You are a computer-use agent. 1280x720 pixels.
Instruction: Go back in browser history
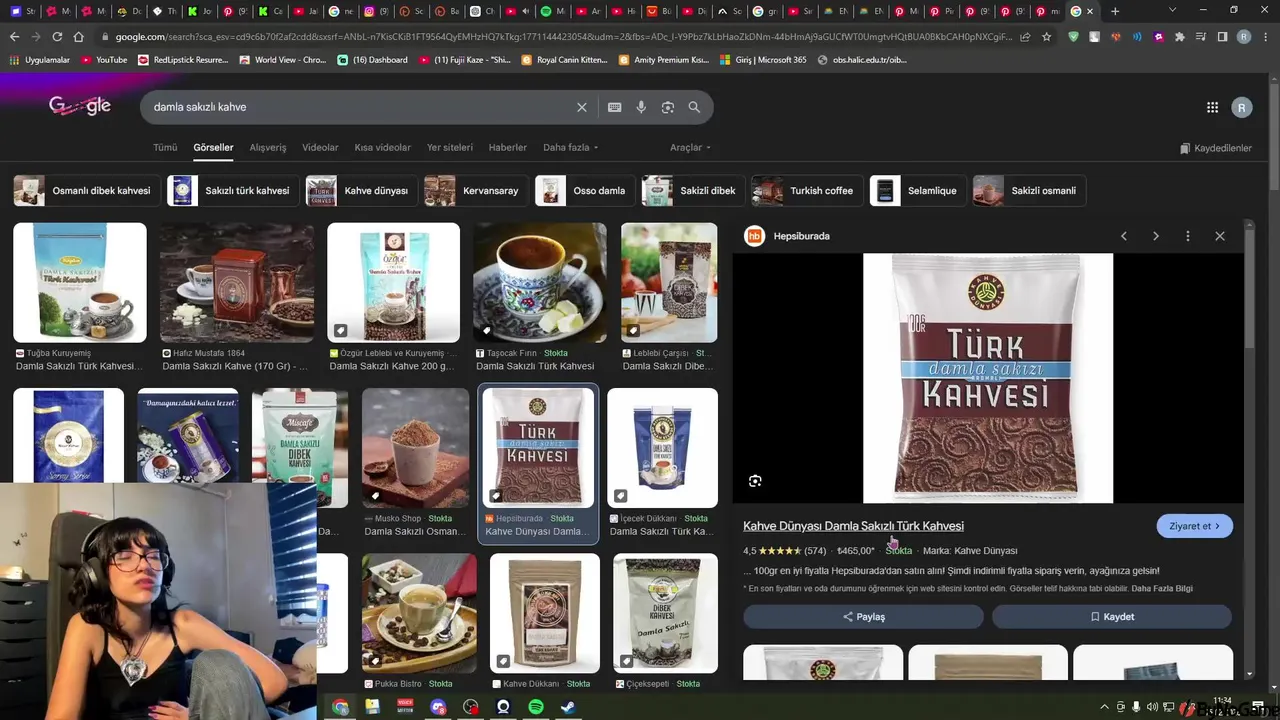pyautogui.click(x=14, y=37)
